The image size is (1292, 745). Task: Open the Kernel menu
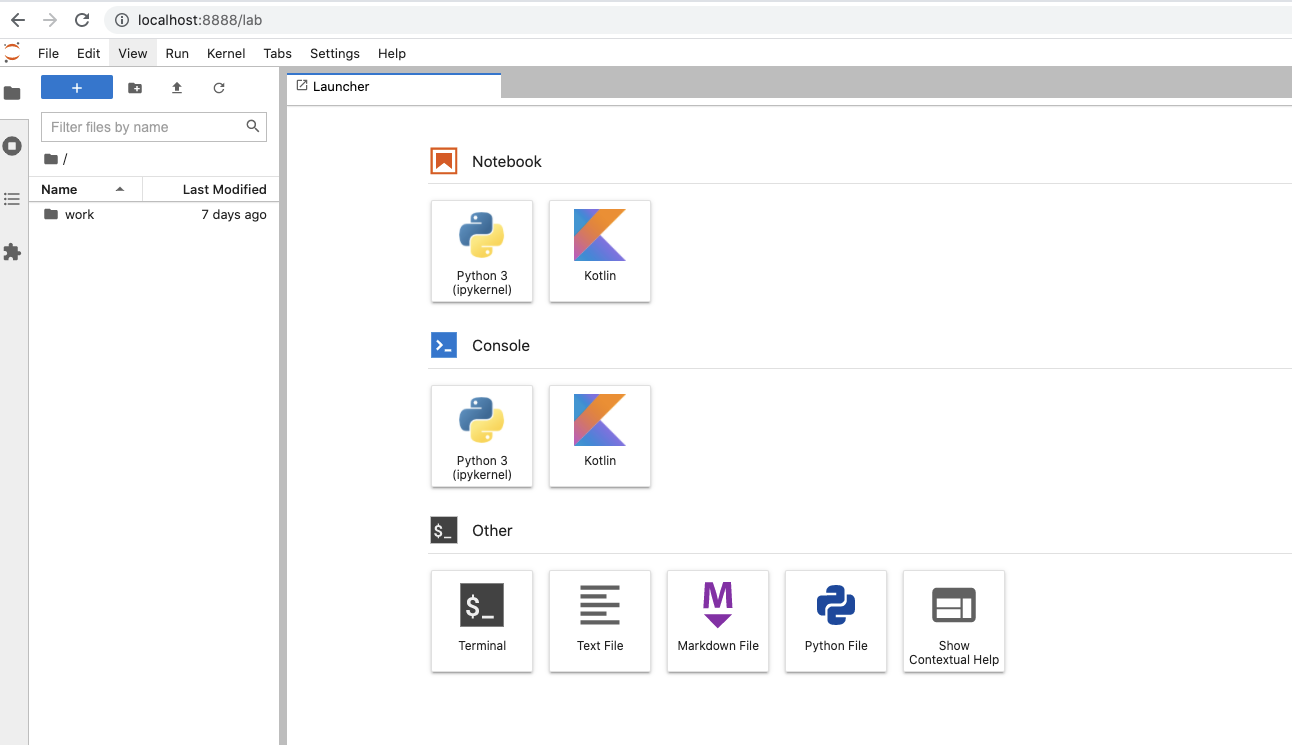click(x=226, y=54)
